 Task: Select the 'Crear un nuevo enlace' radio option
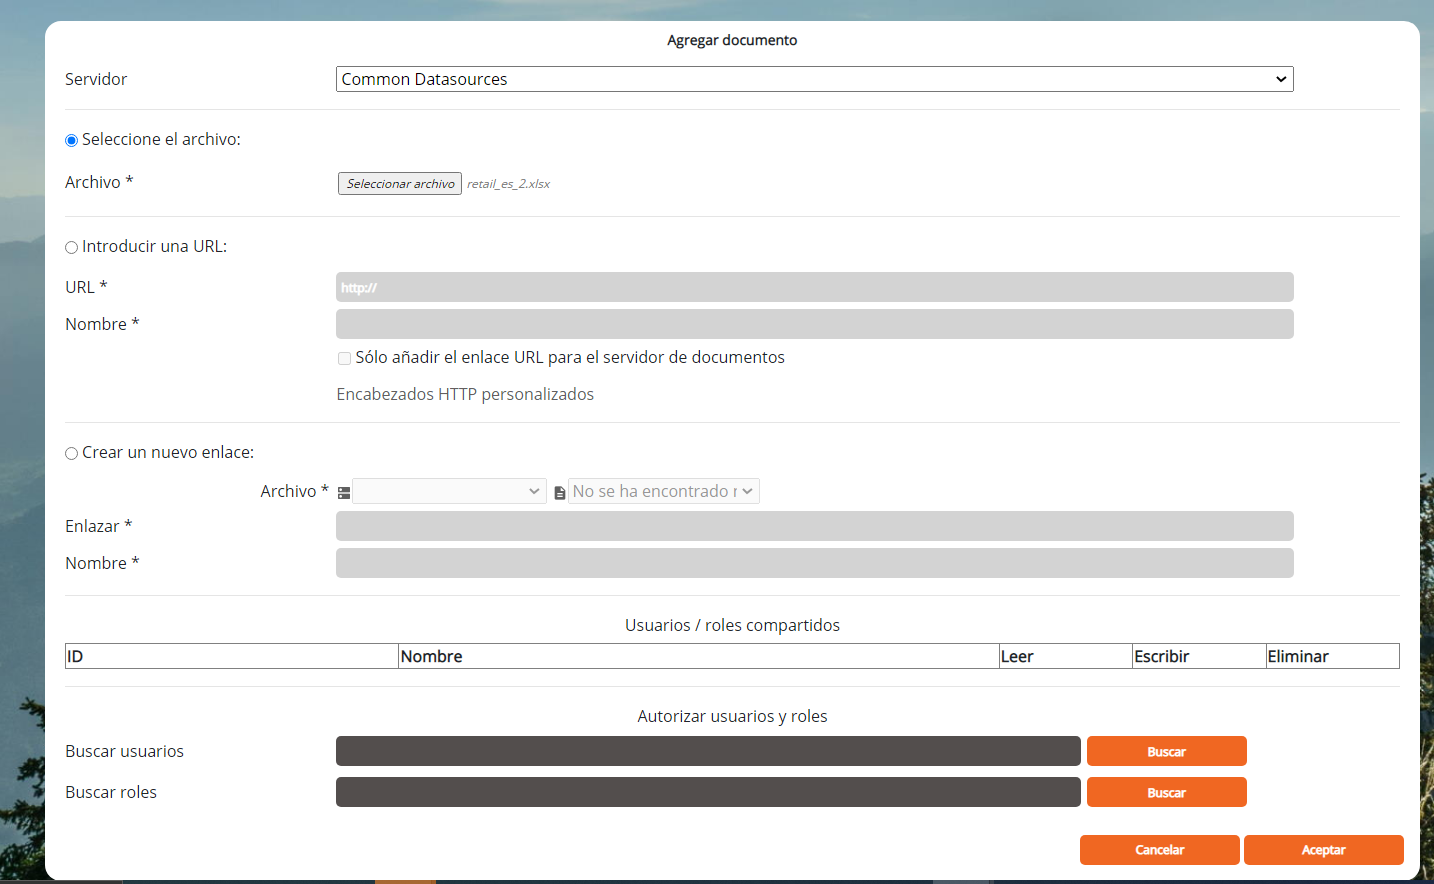72,454
